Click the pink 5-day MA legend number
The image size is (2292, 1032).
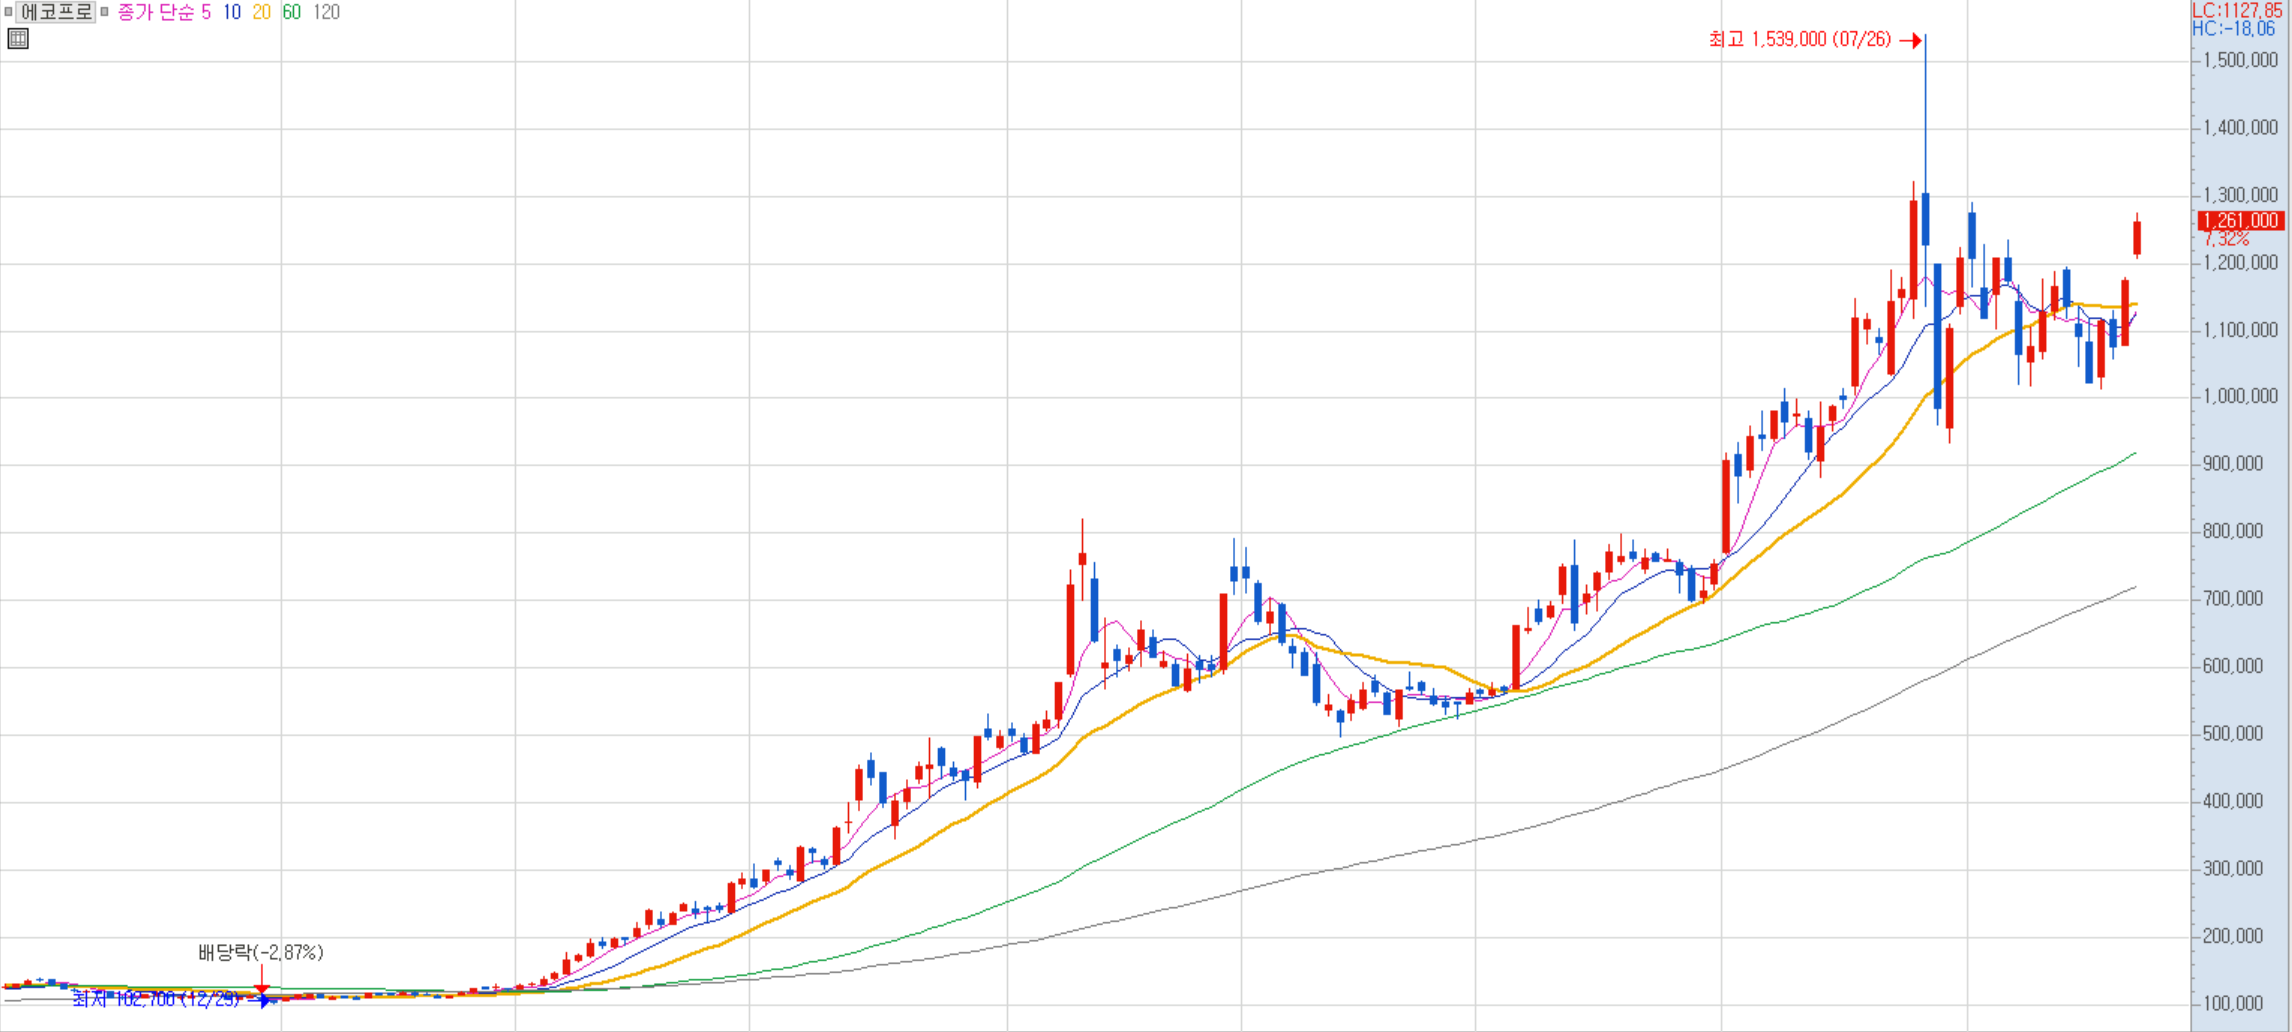(x=206, y=12)
